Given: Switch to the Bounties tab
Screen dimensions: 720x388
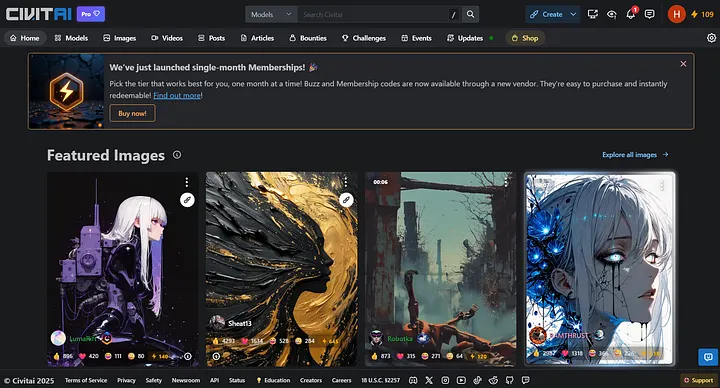Looking at the screenshot, I should (308, 38).
